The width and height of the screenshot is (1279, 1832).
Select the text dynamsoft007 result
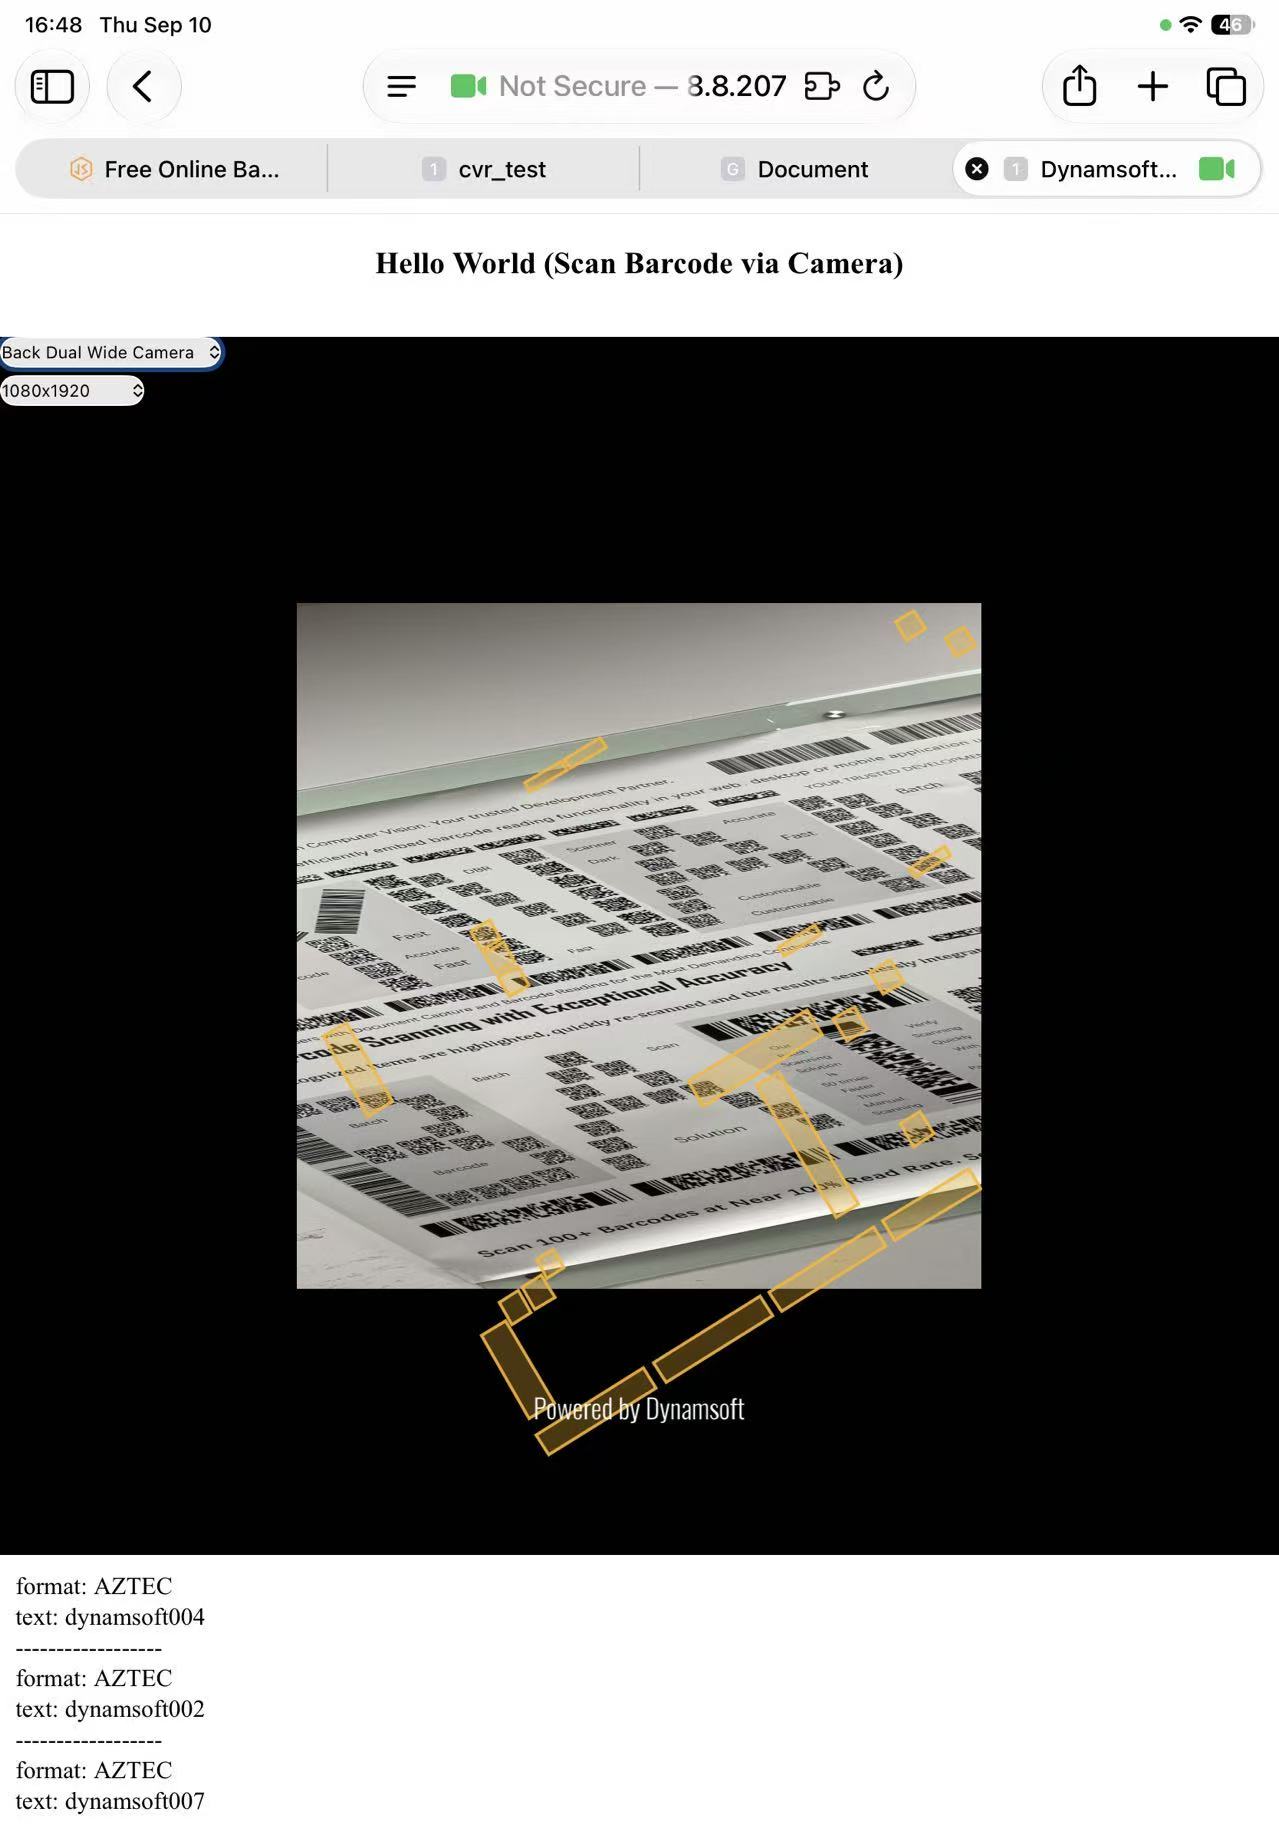click(x=110, y=1801)
